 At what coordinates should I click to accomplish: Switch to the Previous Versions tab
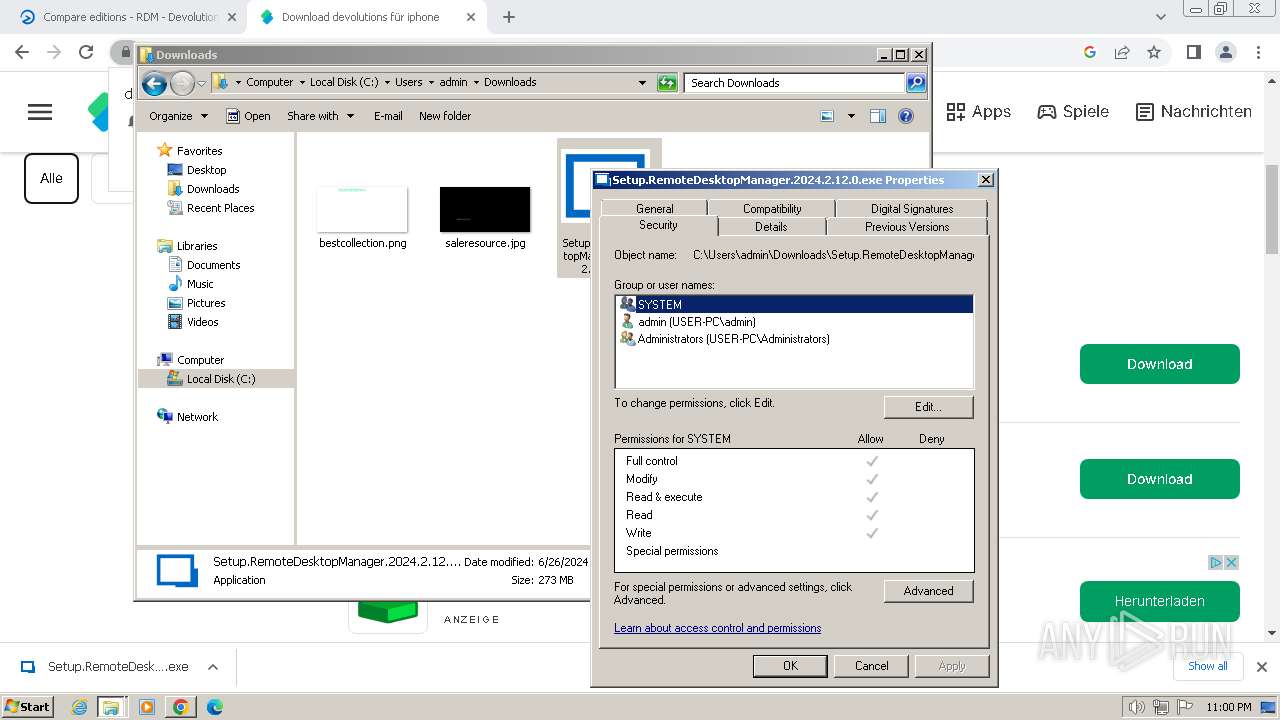tap(907, 227)
